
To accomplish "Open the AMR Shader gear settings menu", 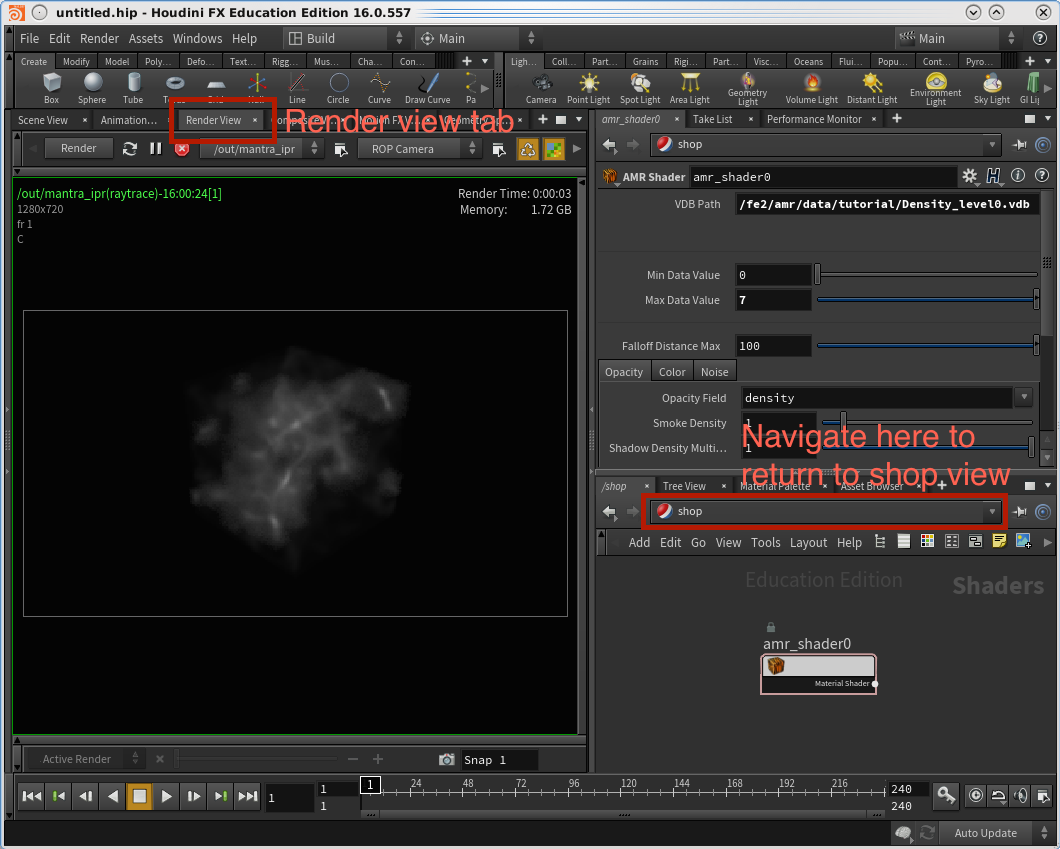I will point(969,177).
